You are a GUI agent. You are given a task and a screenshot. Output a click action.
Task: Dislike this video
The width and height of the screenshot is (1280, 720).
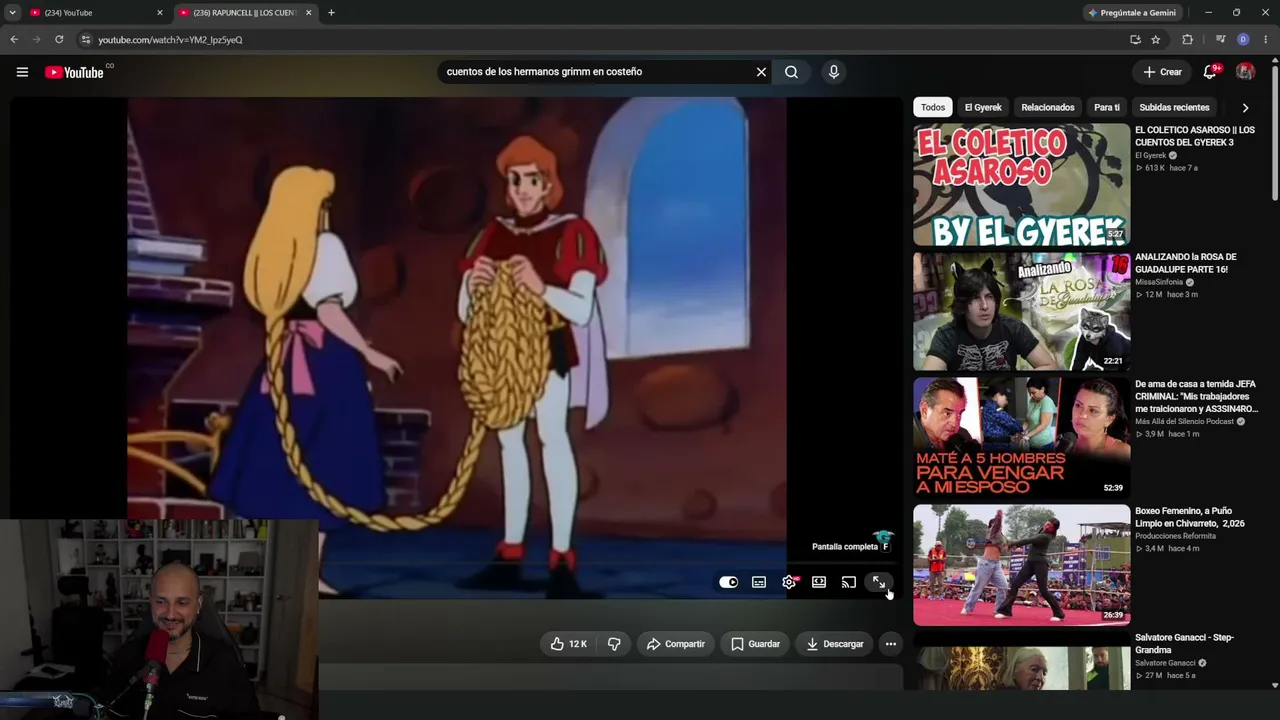[614, 644]
